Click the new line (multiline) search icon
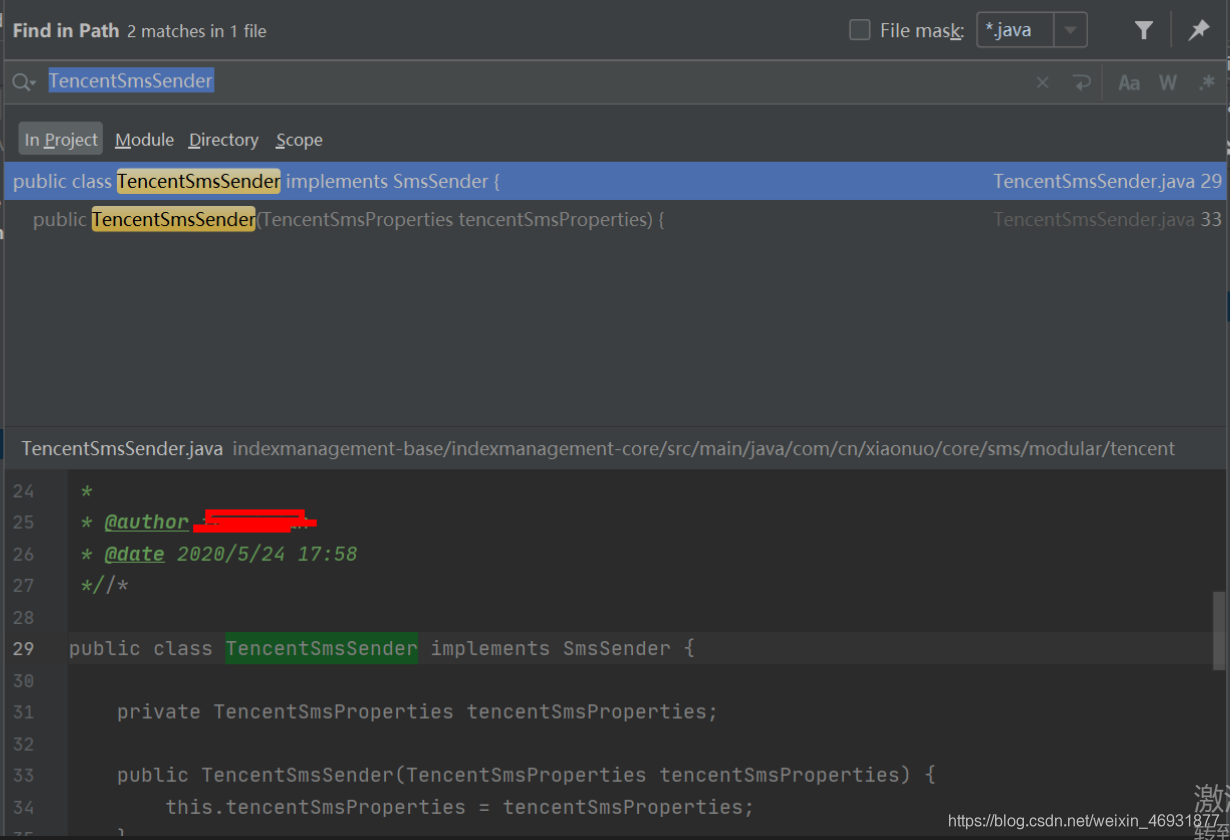Screen dimensions: 1230x840 tap(1081, 83)
